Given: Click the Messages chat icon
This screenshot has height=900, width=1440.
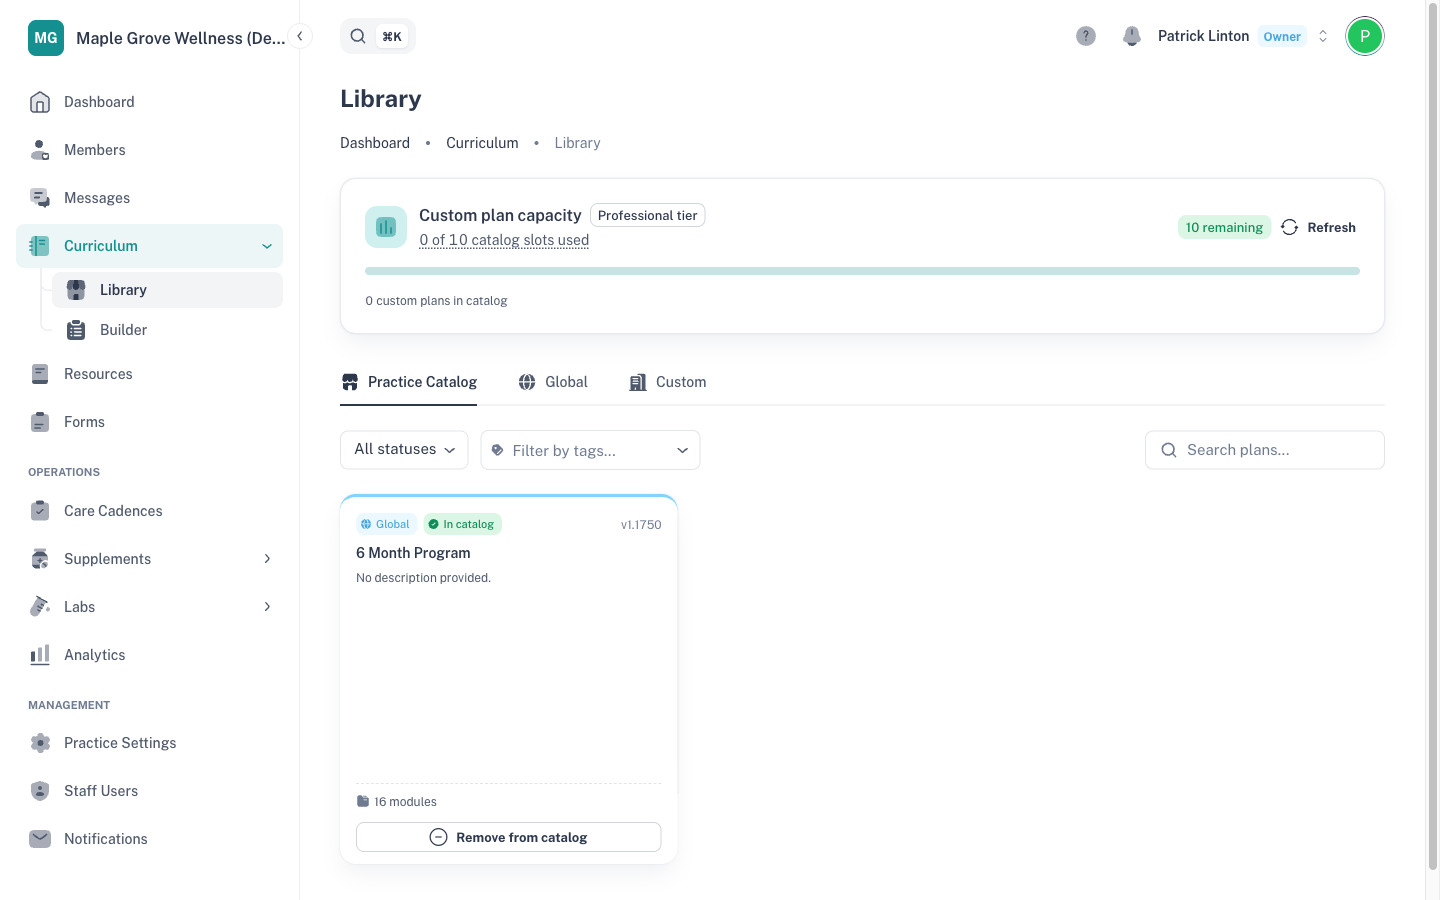Looking at the screenshot, I should 40,198.
